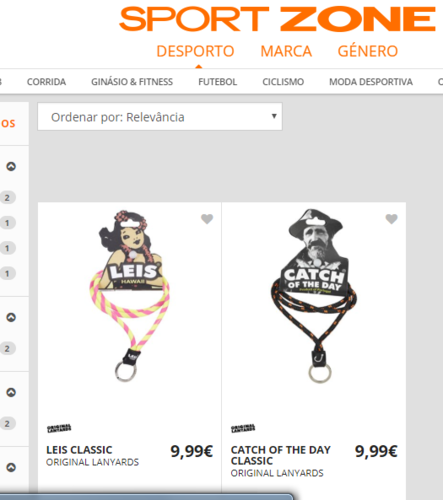View the Catch of the Day lanyard image
This screenshot has height=500, width=443.
pyautogui.click(x=314, y=296)
